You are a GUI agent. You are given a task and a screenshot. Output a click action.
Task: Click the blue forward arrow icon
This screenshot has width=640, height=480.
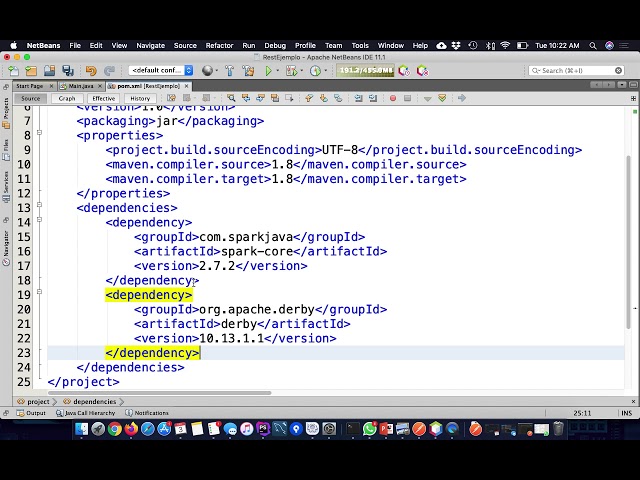click(x=462, y=98)
